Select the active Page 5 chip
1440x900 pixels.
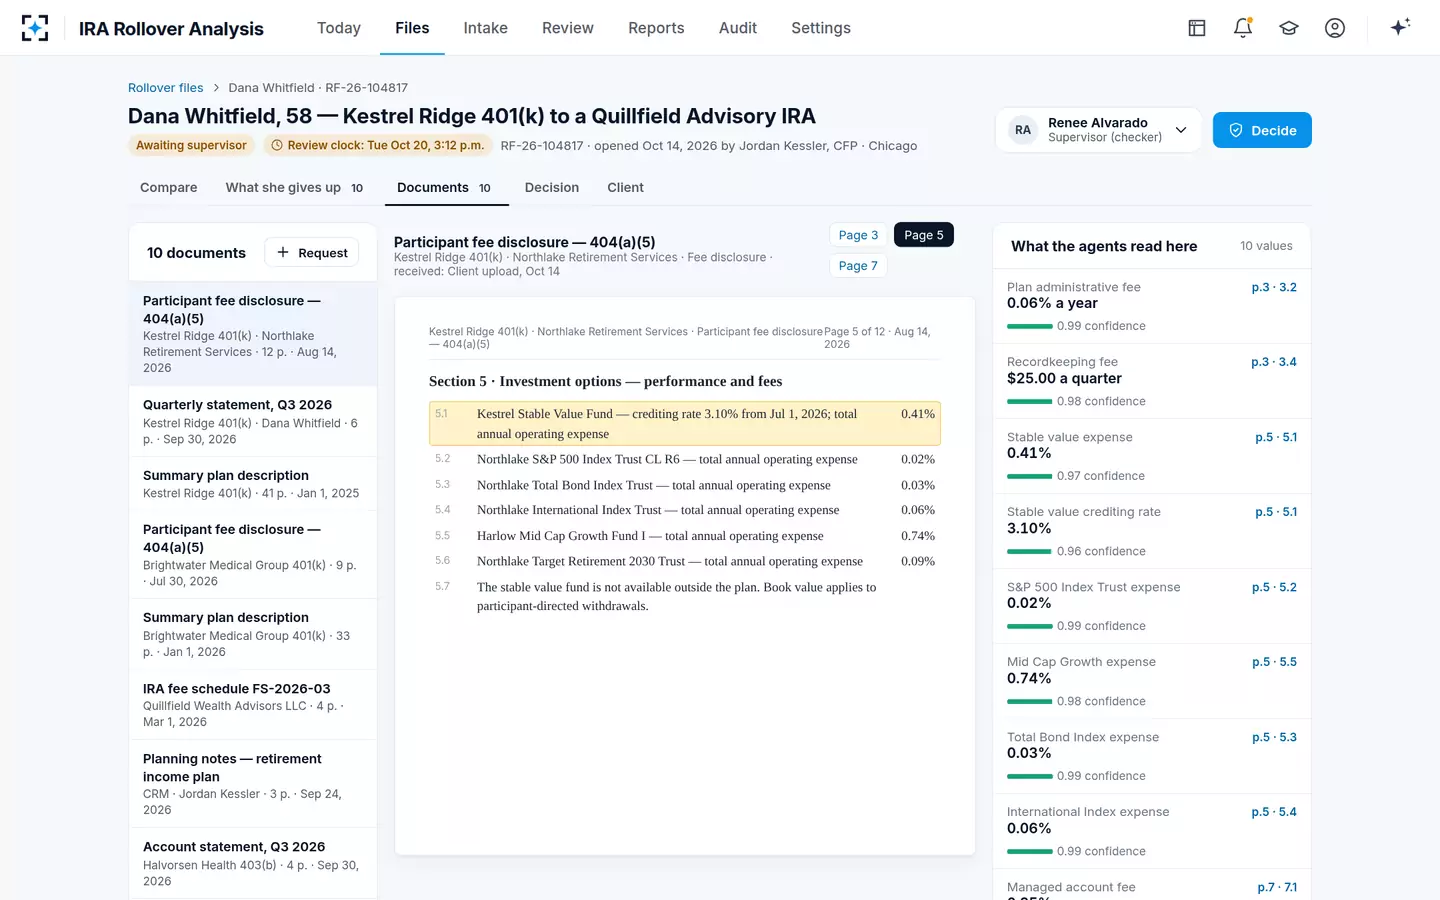924,235
